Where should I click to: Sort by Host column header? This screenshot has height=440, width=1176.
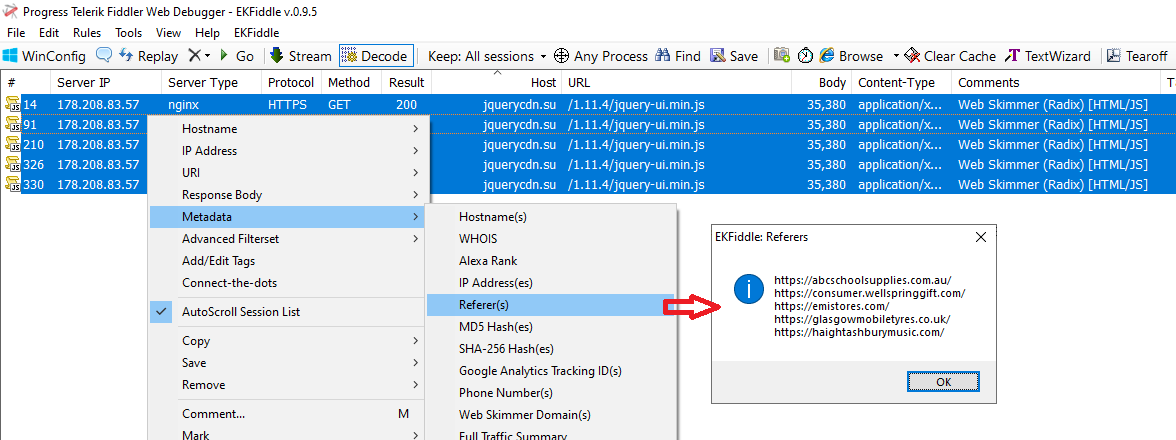(496, 82)
